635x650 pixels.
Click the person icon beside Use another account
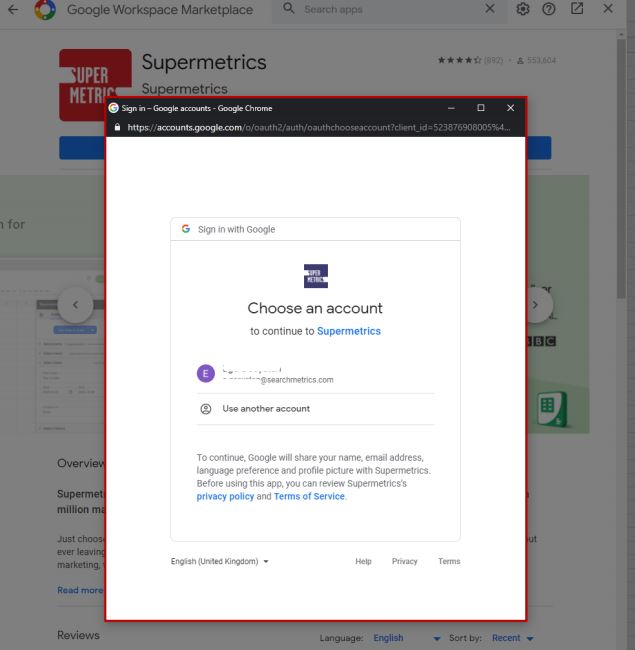(x=206, y=409)
